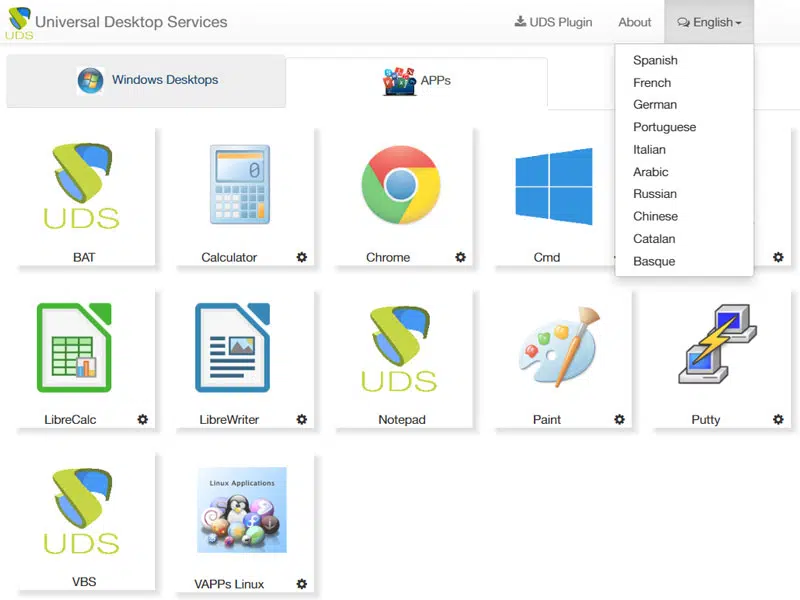Screen dimensions: 800x600
Task: Click the APPs tab's apps icon
Action: [399, 81]
